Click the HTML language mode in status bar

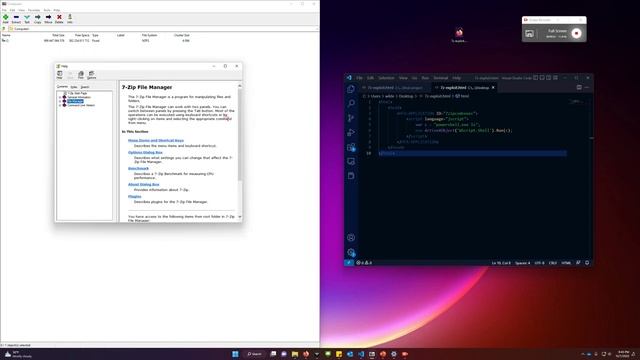566,263
